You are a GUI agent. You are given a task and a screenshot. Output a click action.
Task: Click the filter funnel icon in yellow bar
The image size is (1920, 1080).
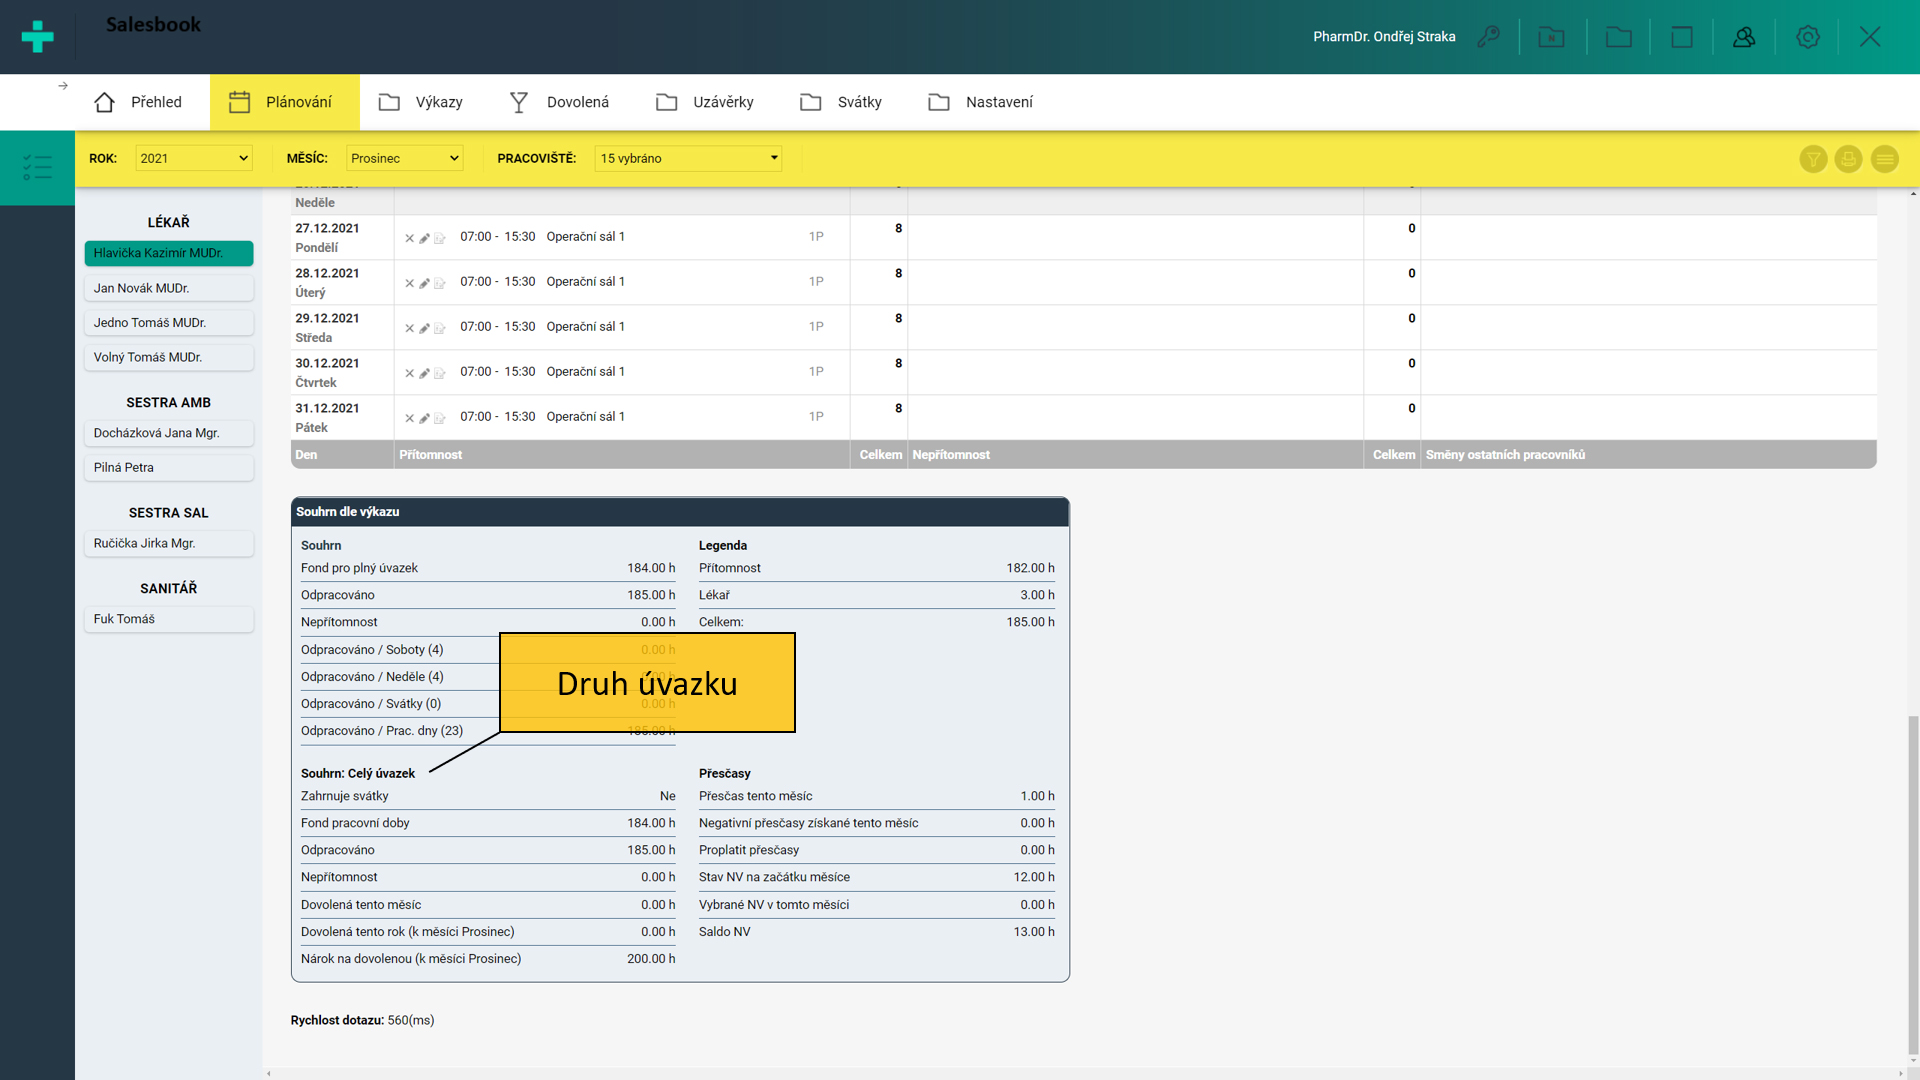click(x=1813, y=159)
